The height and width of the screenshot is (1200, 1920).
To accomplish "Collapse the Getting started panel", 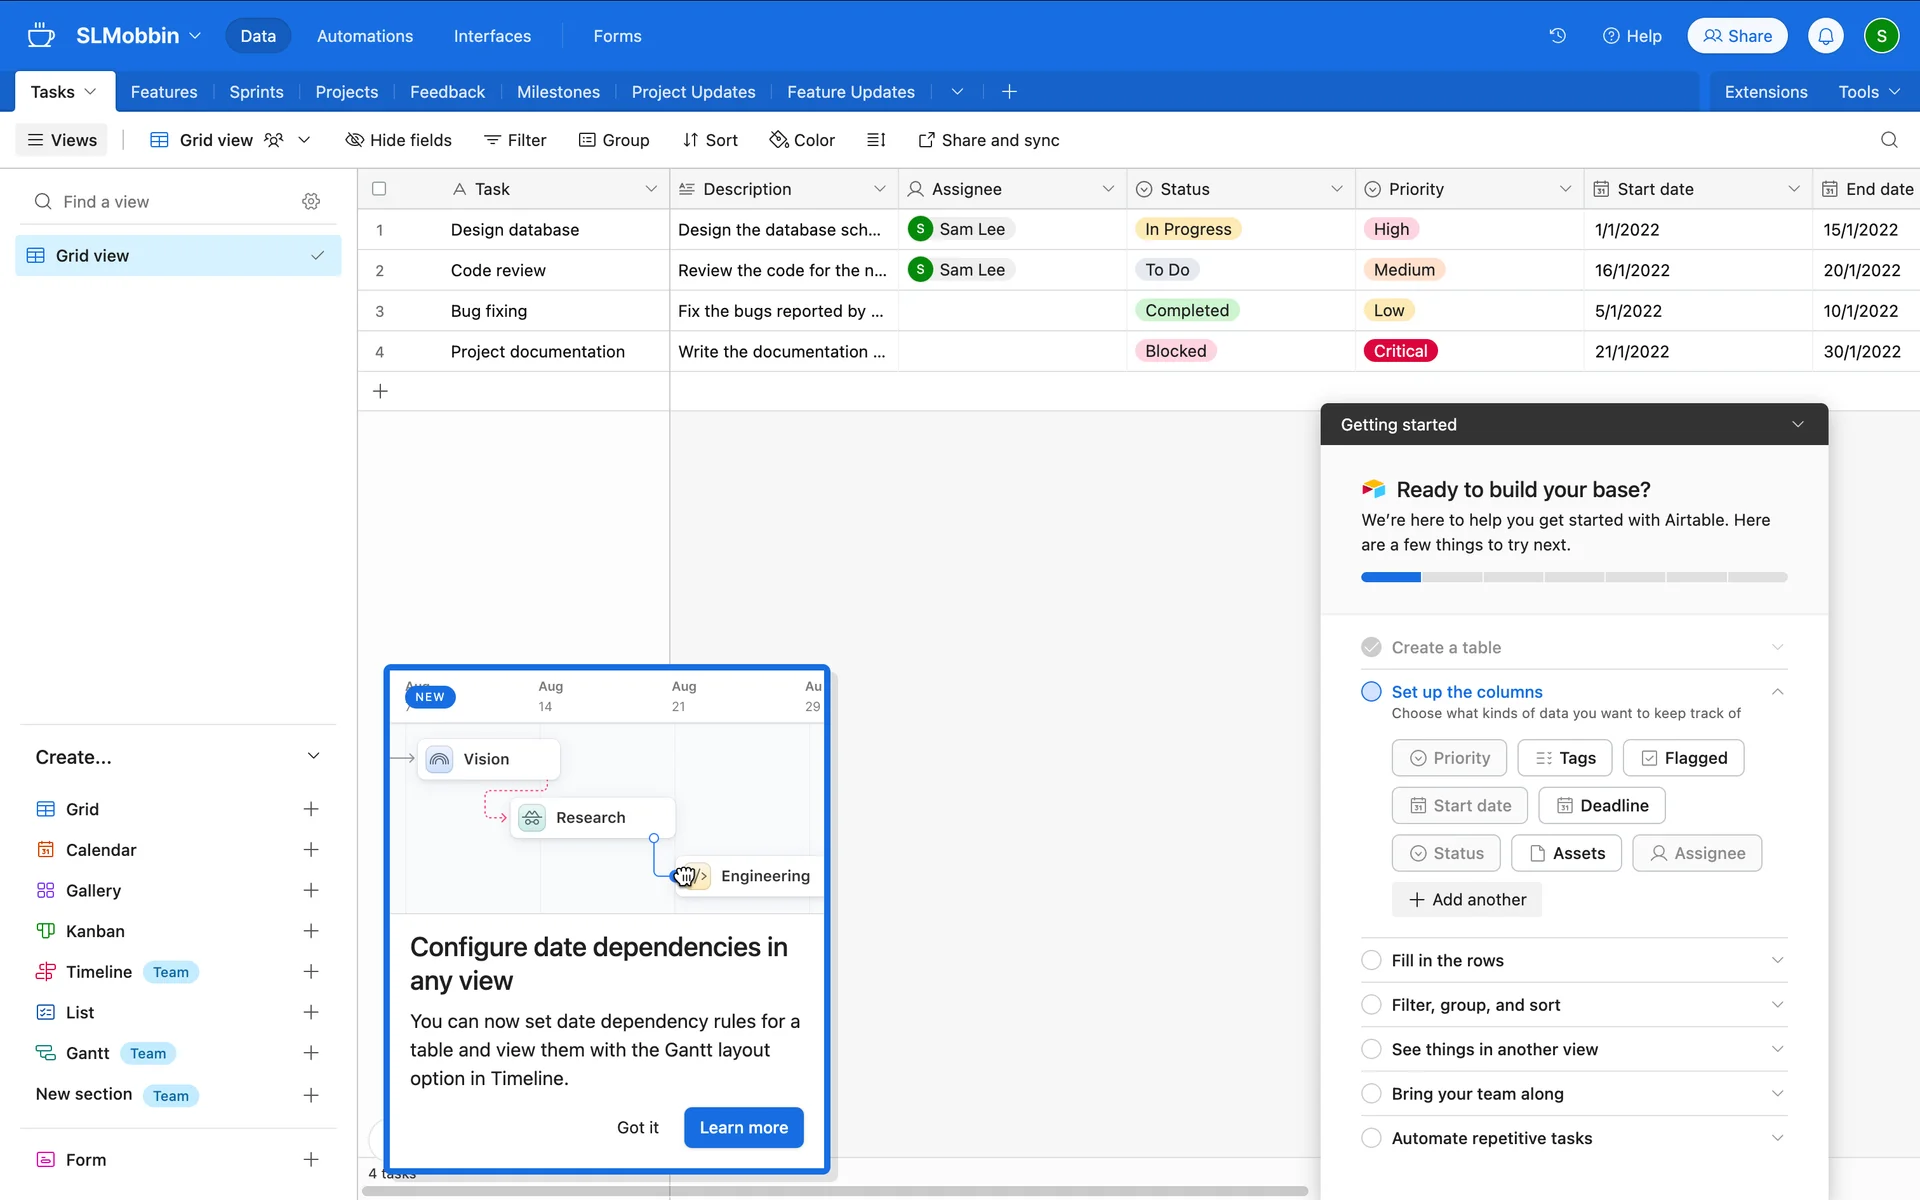I will coord(1797,424).
